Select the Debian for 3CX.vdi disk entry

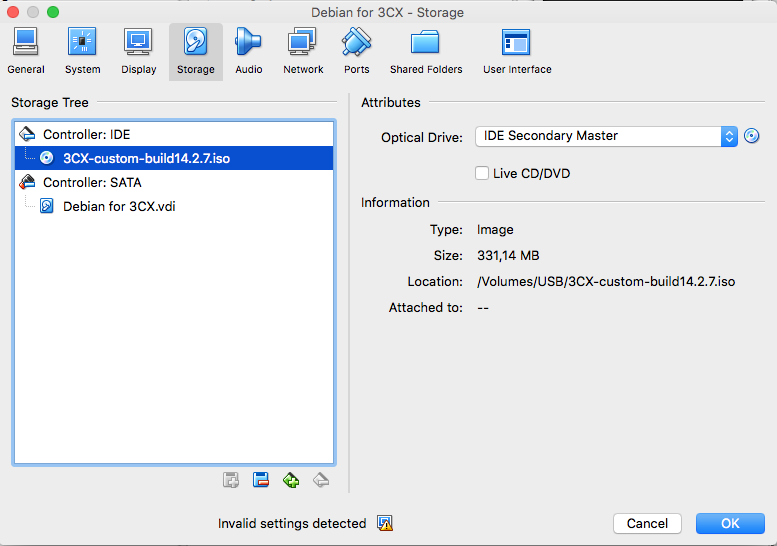click(x=174, y=206)
